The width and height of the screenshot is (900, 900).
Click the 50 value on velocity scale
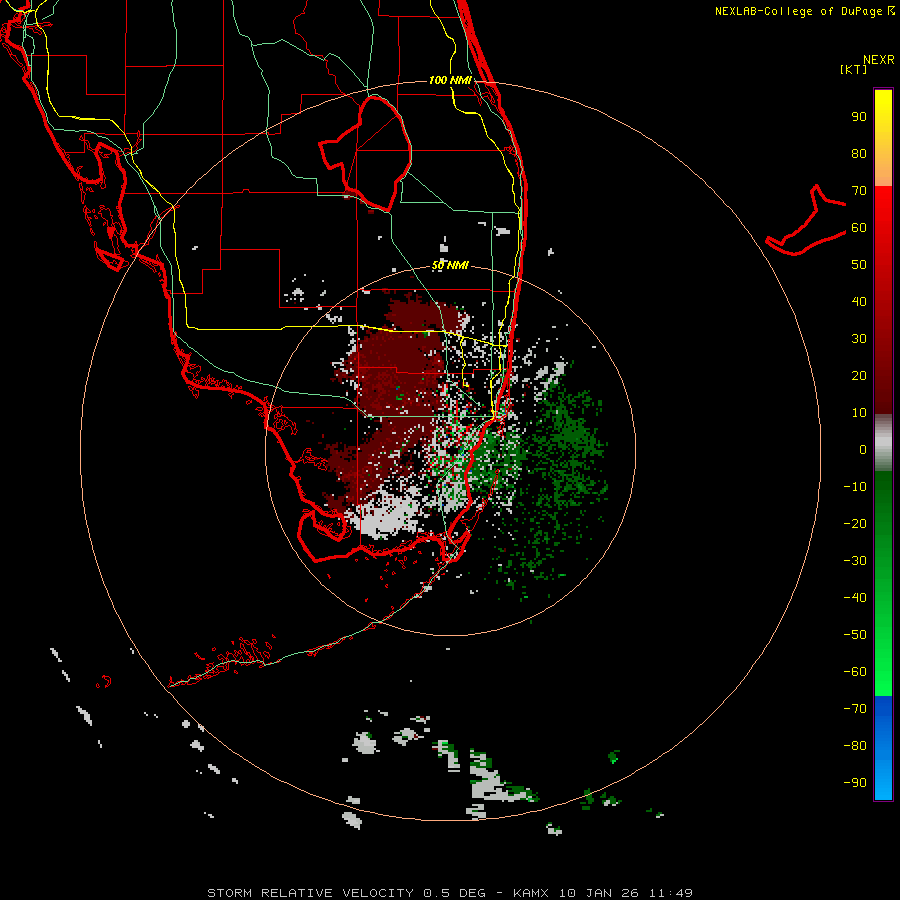pos(859,265)
